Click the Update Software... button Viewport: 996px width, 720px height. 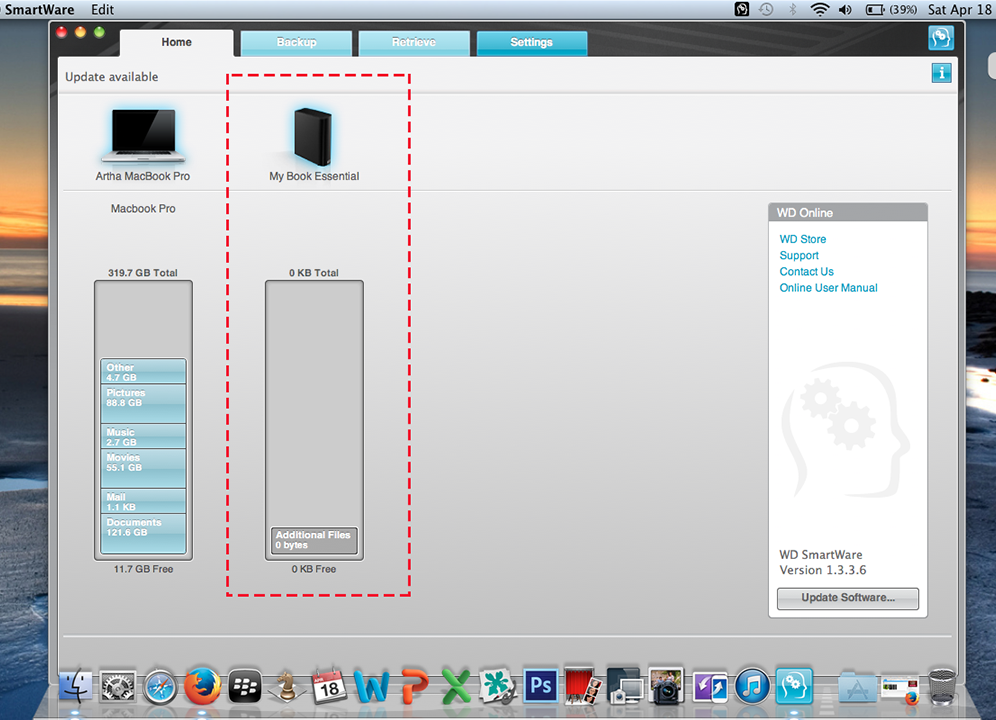(847, 598)
